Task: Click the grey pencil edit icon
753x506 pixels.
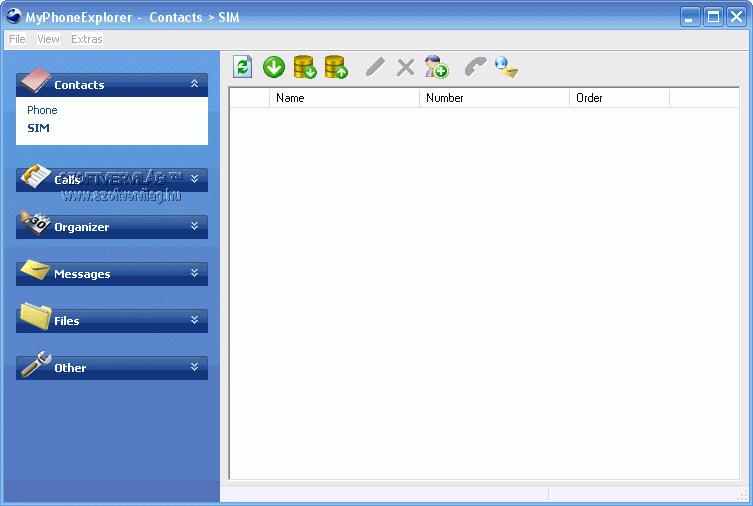Action: click(x=375, y=67)
